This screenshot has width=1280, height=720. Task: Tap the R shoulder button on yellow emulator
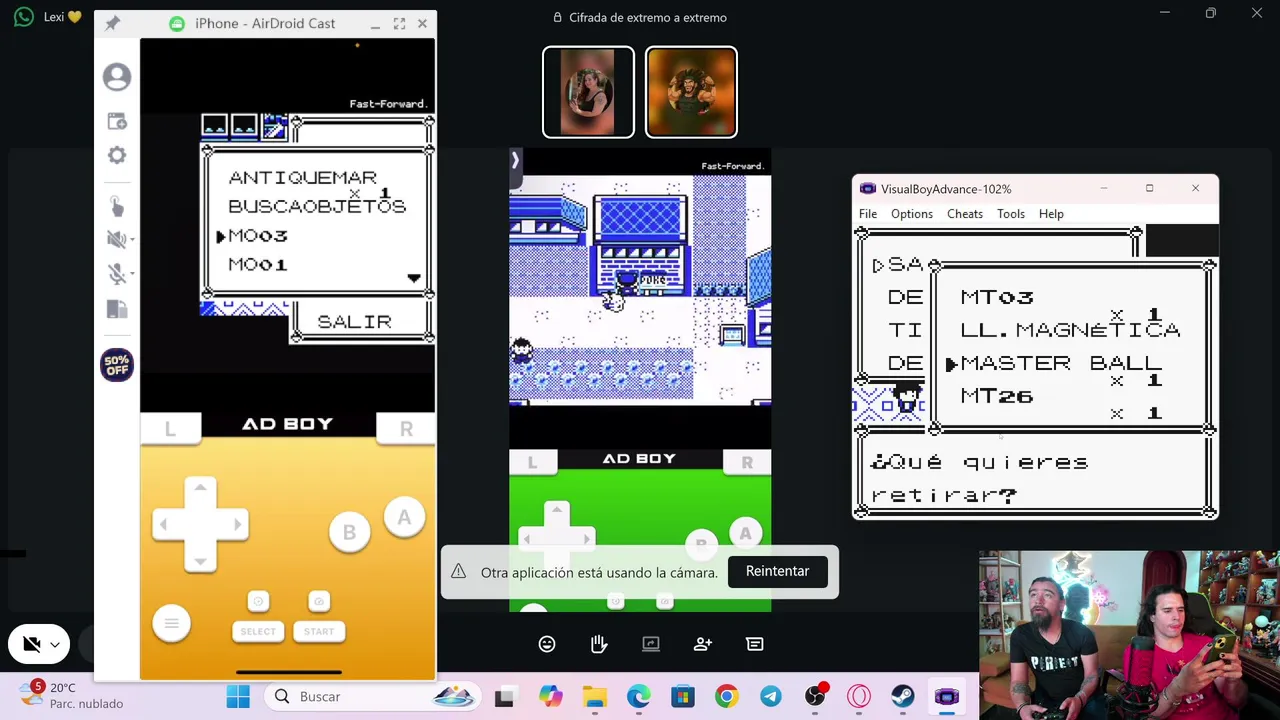(406, 428)
